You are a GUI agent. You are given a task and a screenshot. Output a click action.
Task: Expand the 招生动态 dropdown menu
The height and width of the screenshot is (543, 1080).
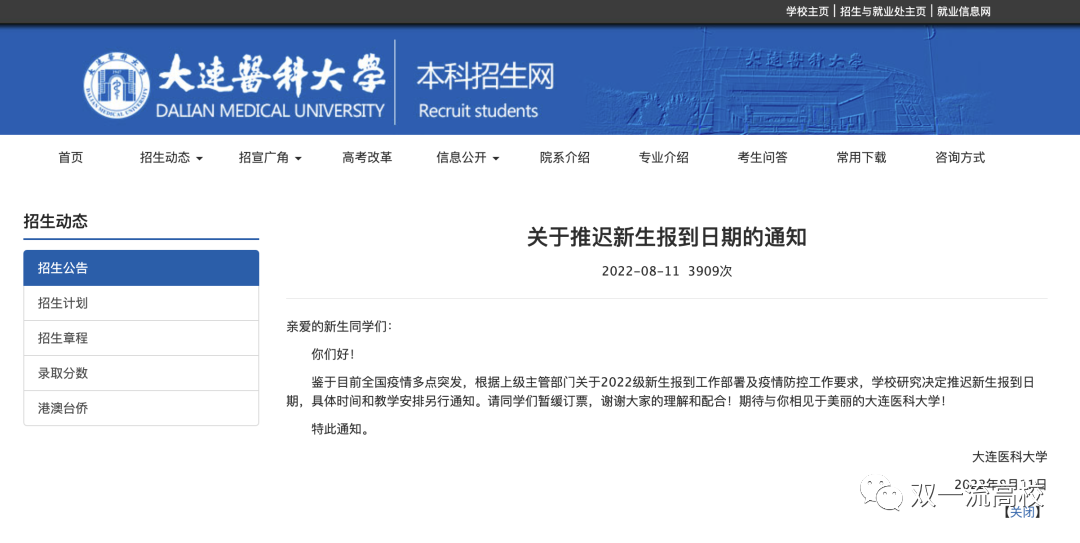[x=171, y=158]
